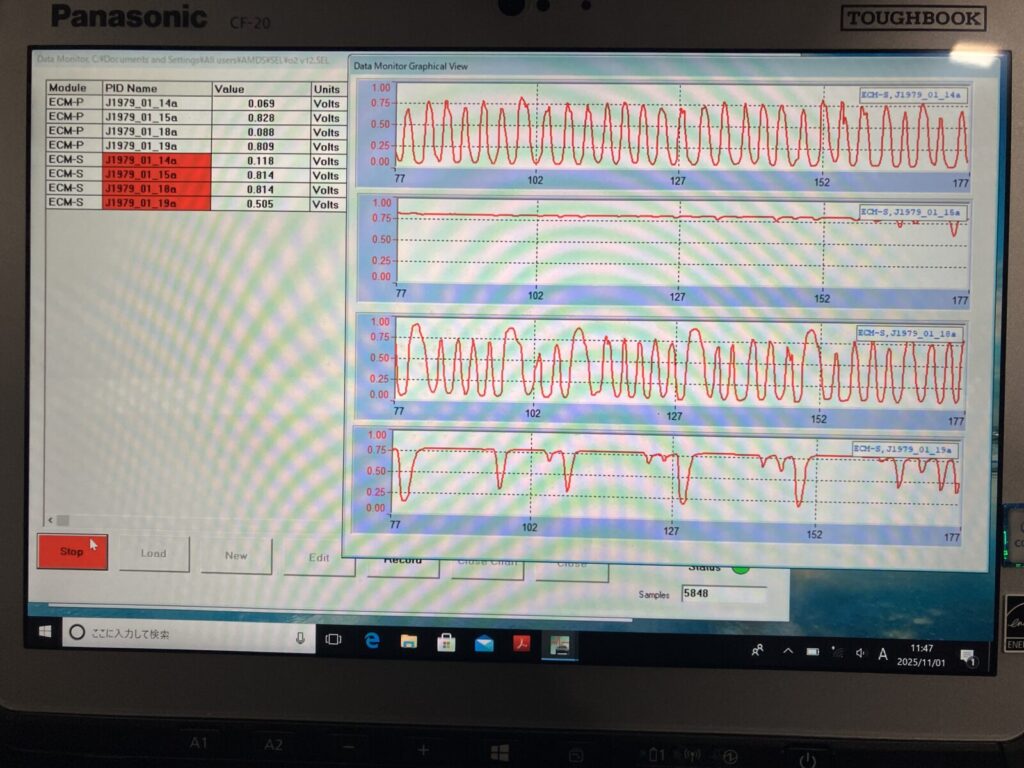This screenshot has width=1024, height=768.
Task: Click the New button
Action: click(x=236, y=555)
